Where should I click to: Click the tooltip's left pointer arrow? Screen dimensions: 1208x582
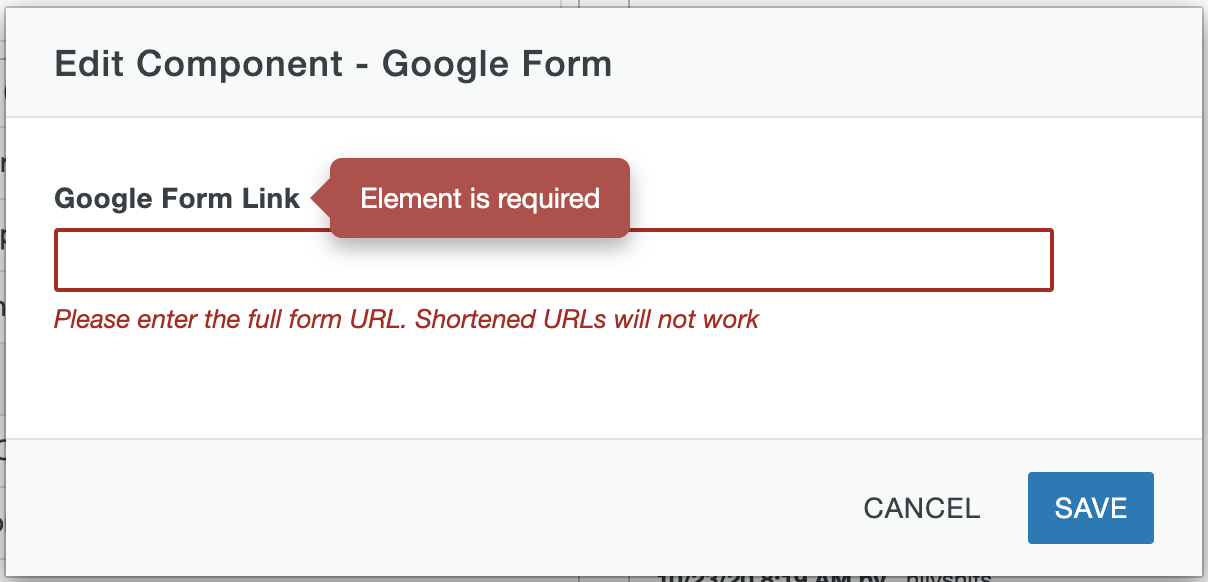[x=320, y=198]
